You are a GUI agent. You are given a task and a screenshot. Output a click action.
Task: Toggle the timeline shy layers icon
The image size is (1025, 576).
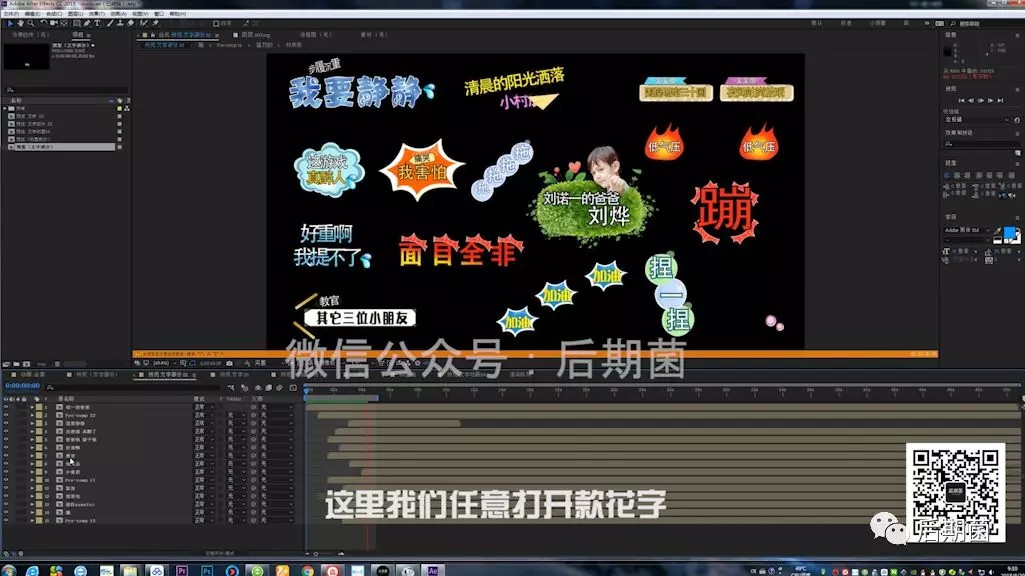tap(258, 388)
